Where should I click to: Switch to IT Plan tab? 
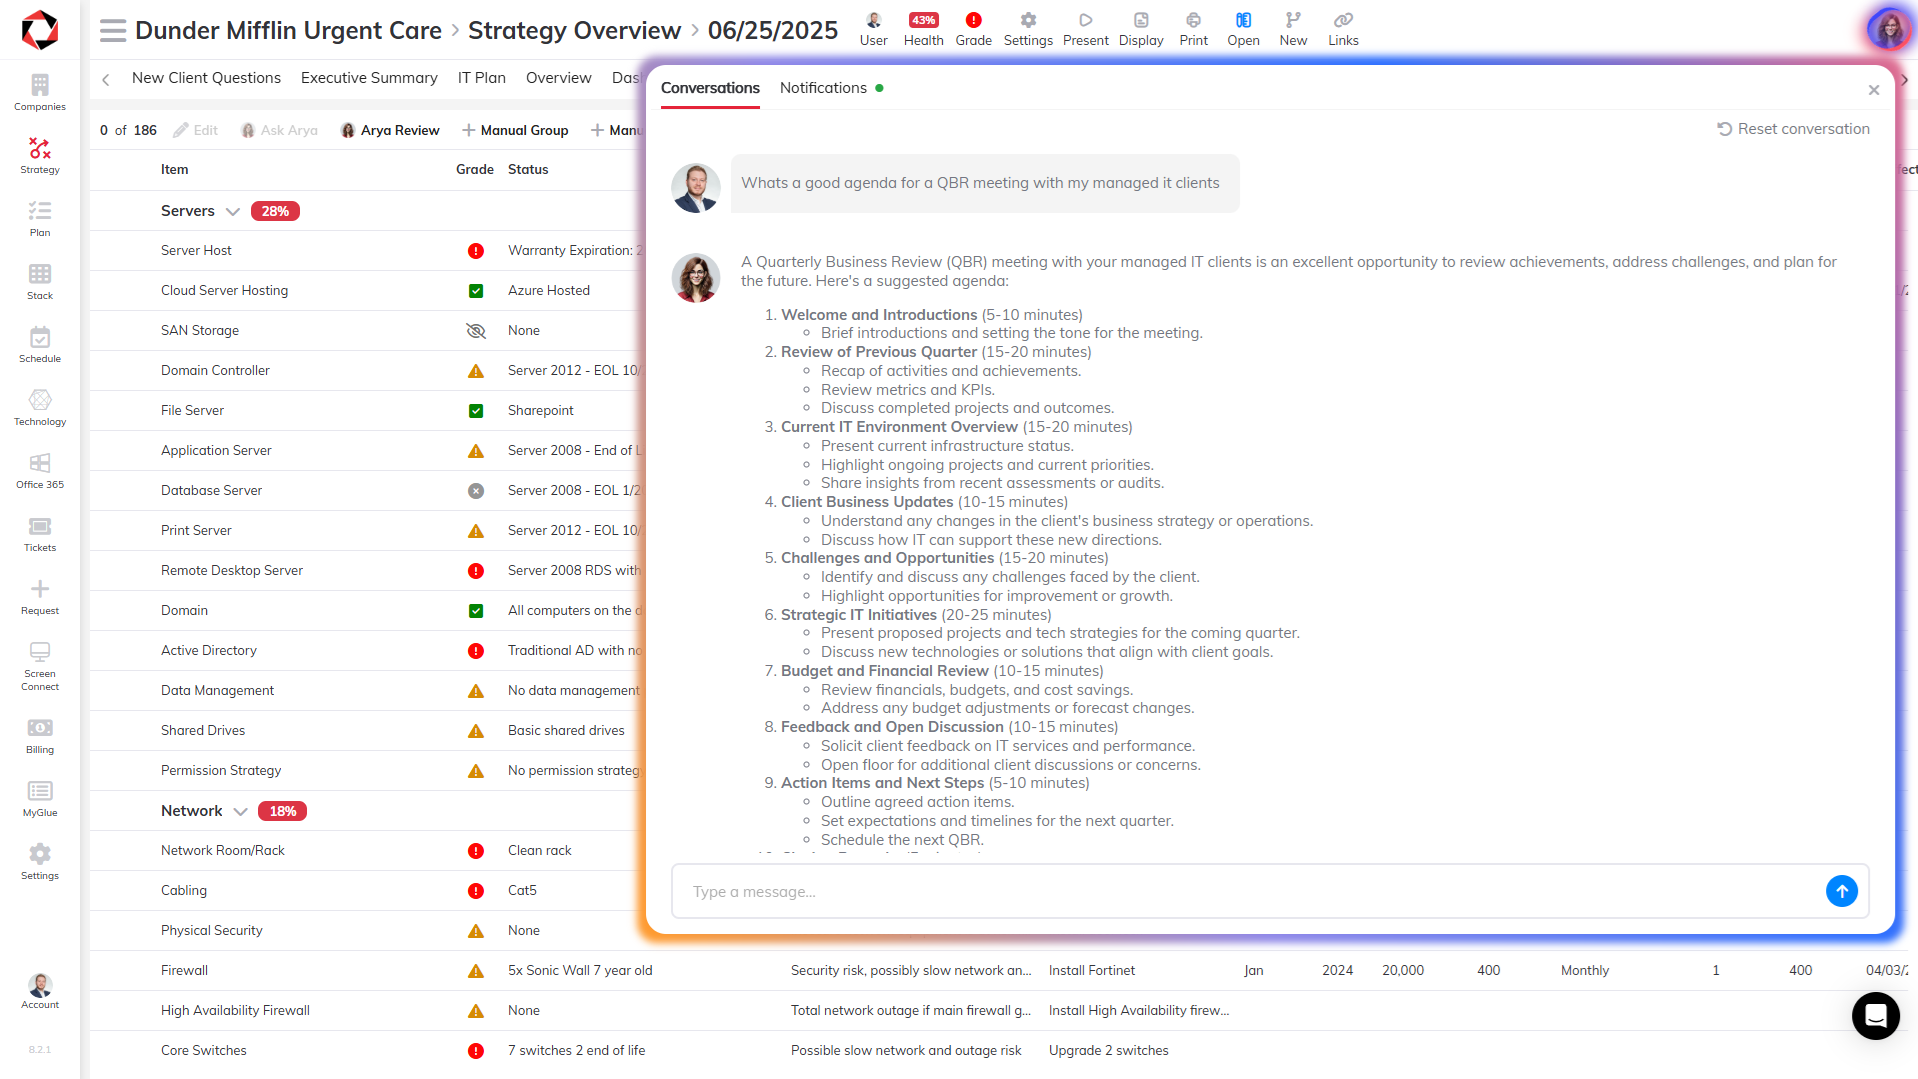coord(482,78)
